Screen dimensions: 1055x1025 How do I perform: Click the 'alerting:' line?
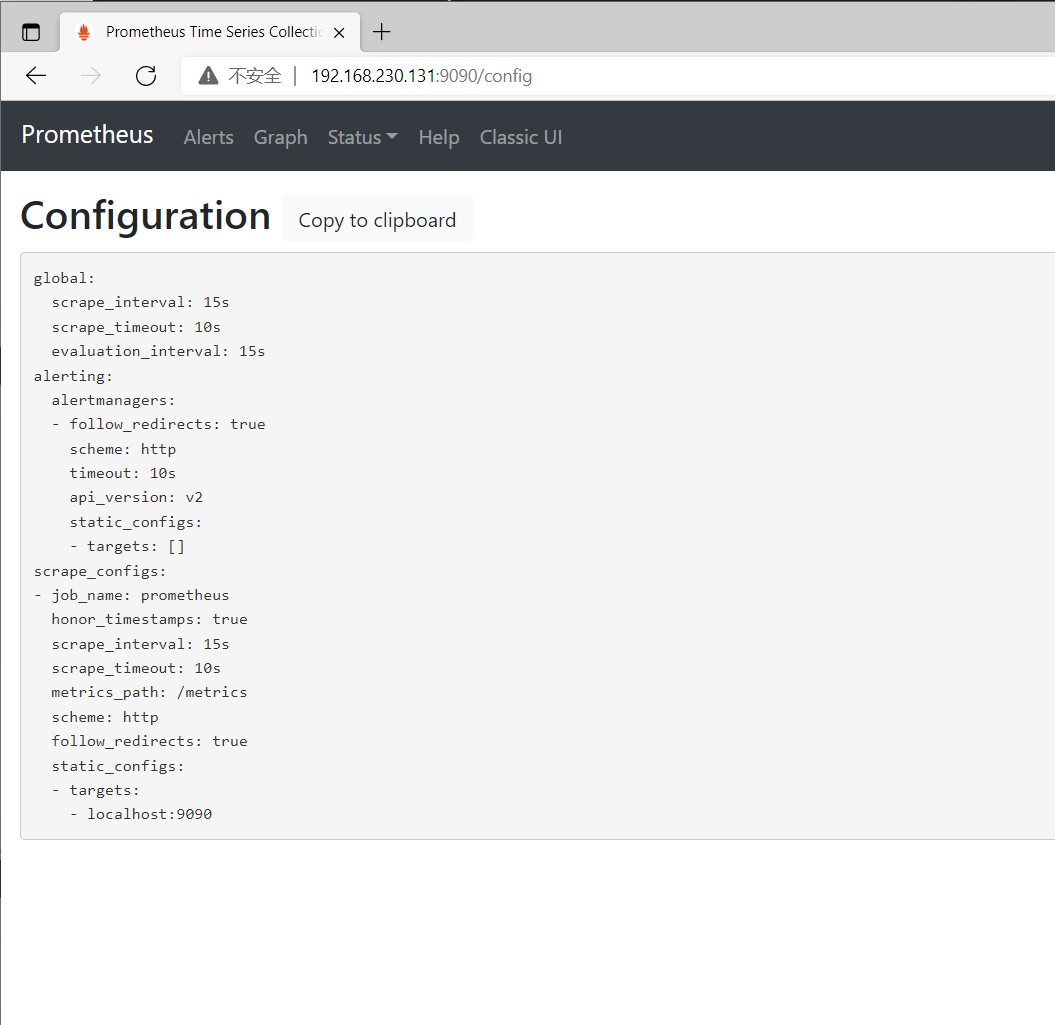73,376
